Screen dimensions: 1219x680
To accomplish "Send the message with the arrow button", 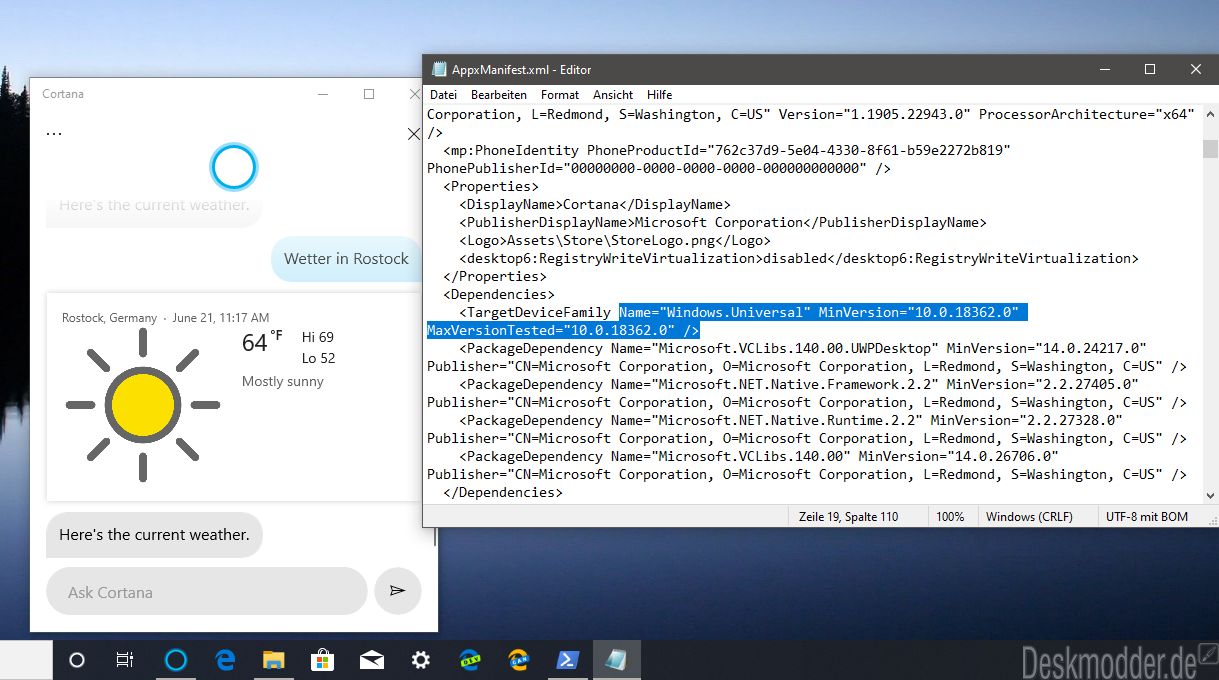I will [398, 591].
